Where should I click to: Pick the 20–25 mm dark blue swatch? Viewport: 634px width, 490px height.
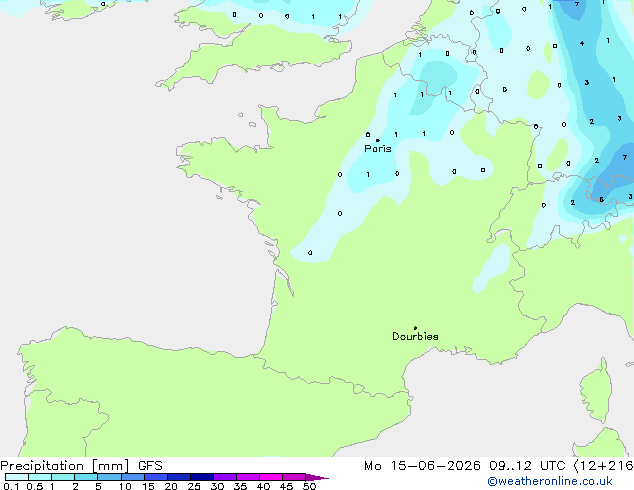coord(179,477)
